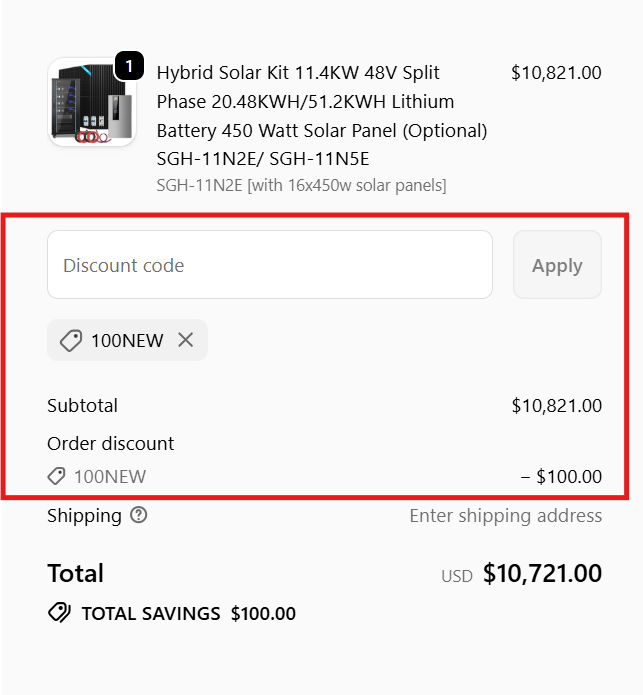Click the product price $10,821.00
The image size is (643, 695).
point(556,72)
